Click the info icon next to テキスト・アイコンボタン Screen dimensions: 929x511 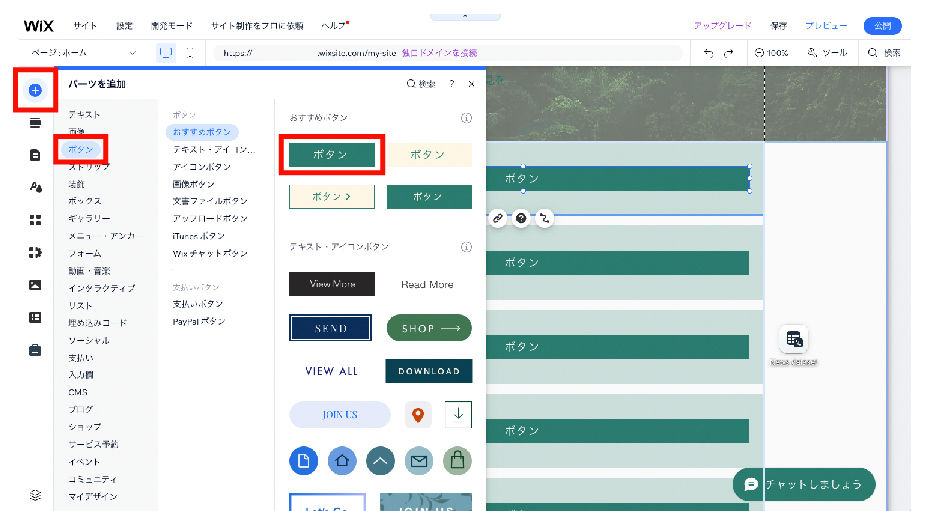466,247
